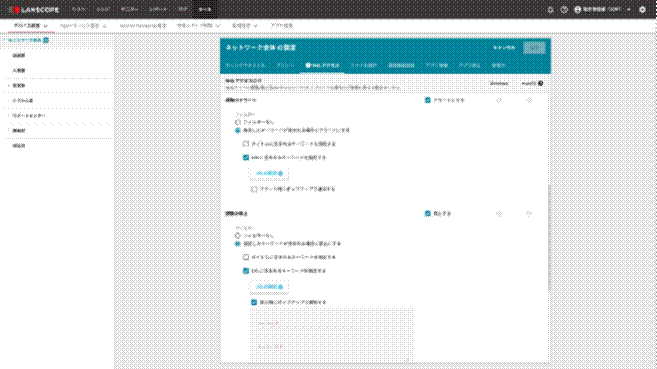The image size is (657, 369).
Task: Select the first group under ネットワーク全体
Action: [x=19, y=55]
